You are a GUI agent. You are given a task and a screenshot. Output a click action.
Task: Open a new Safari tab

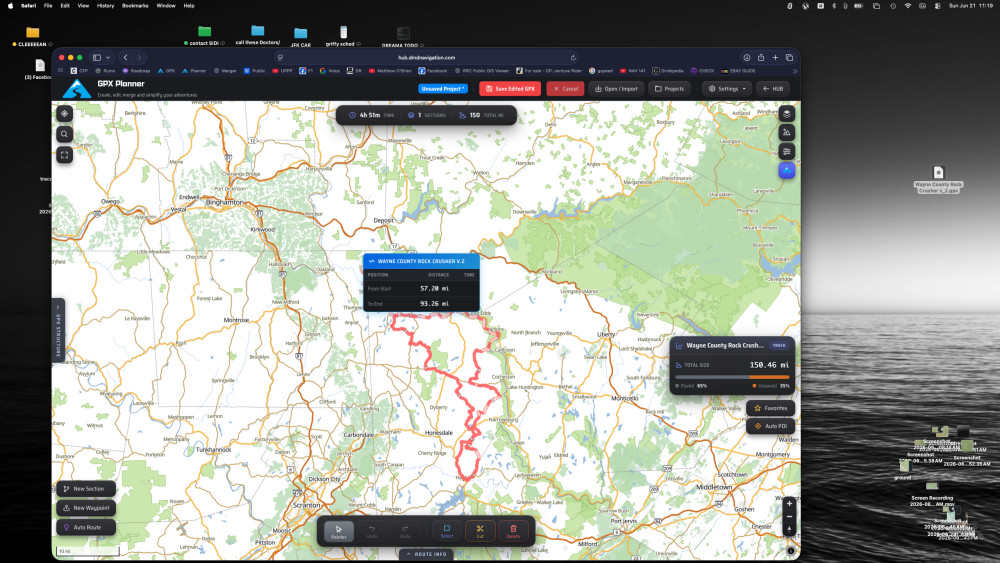(775, 57)
